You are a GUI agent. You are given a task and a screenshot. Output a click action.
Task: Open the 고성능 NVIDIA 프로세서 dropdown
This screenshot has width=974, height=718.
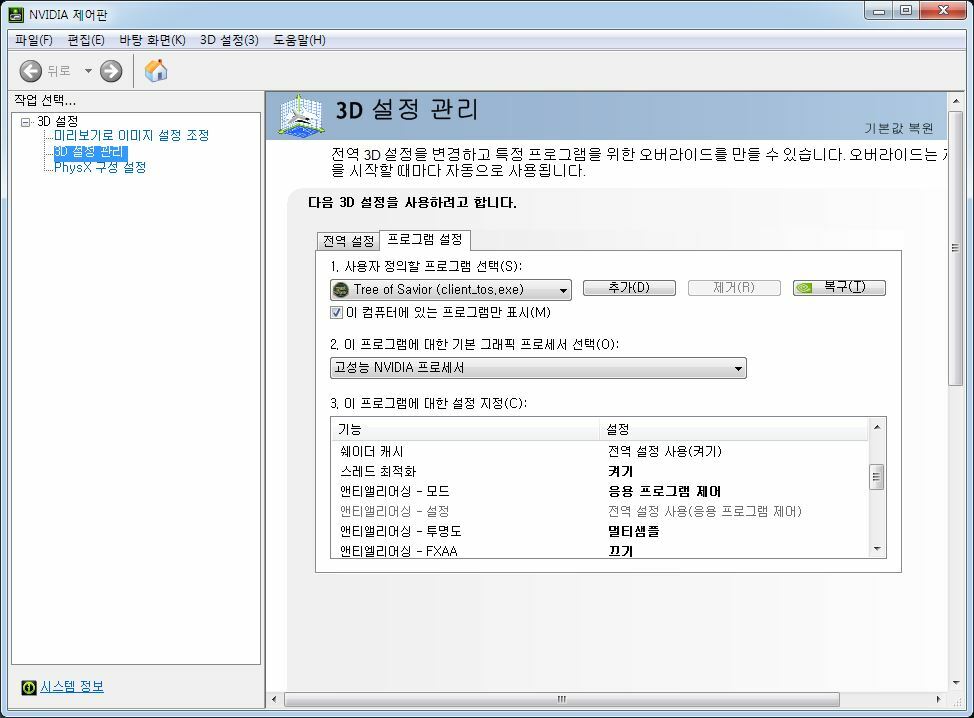click(538, 368)
